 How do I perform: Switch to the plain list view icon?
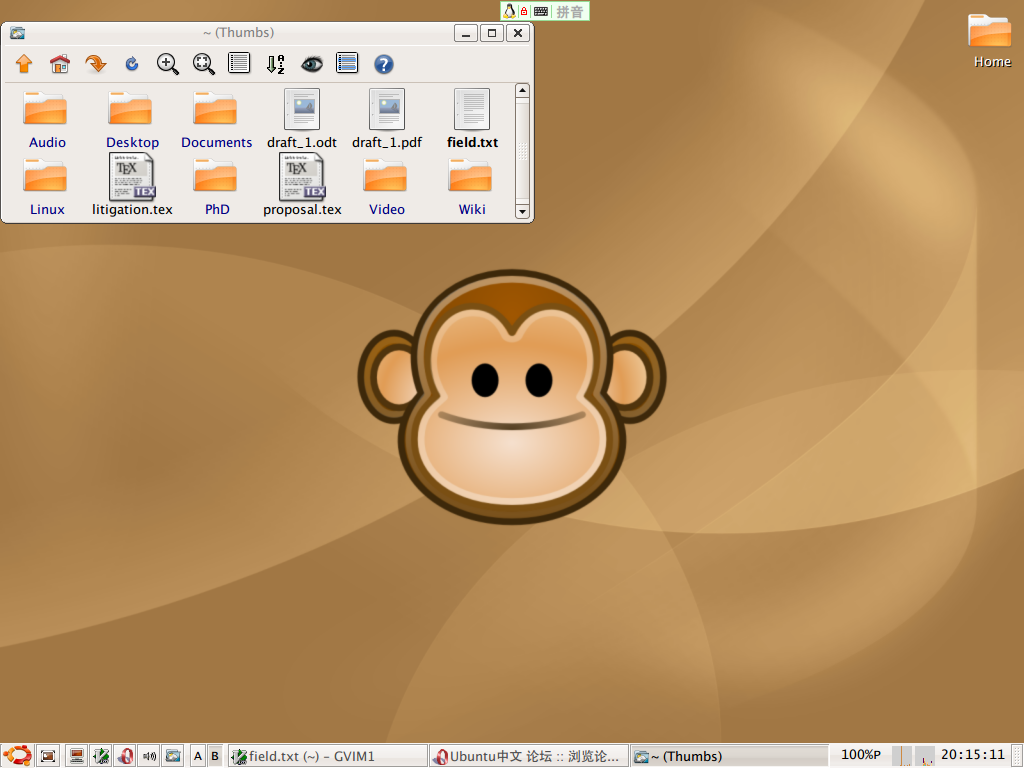point(239,63)
